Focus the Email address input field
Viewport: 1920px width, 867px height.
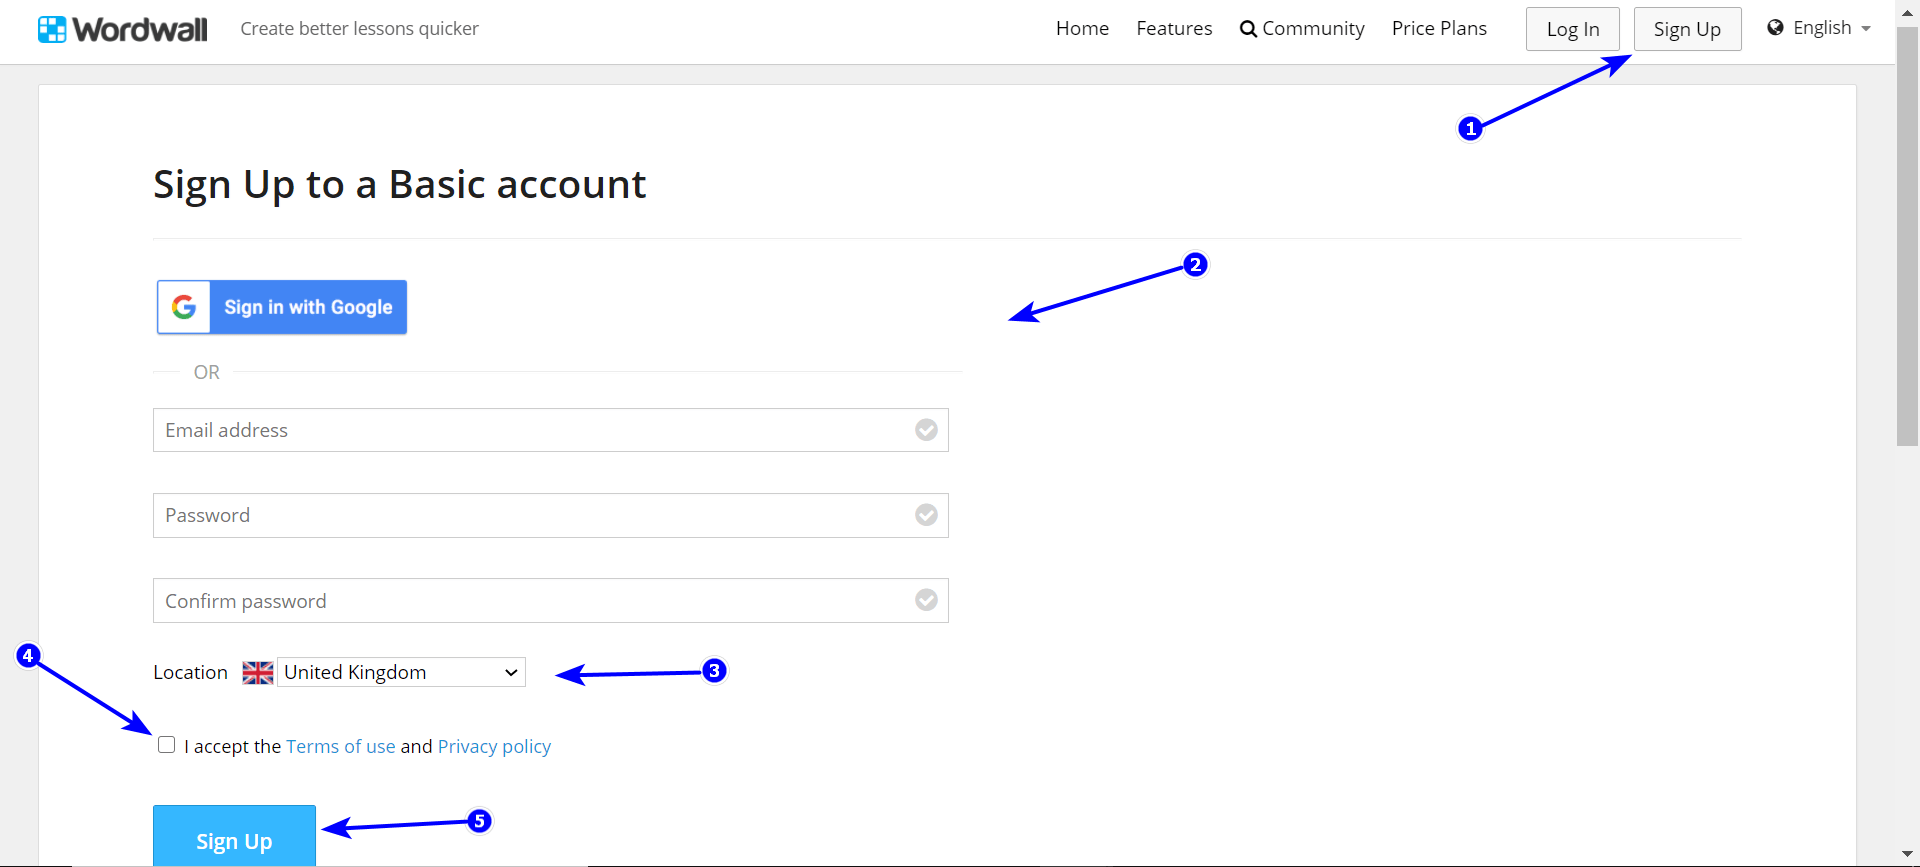[530, 430]
